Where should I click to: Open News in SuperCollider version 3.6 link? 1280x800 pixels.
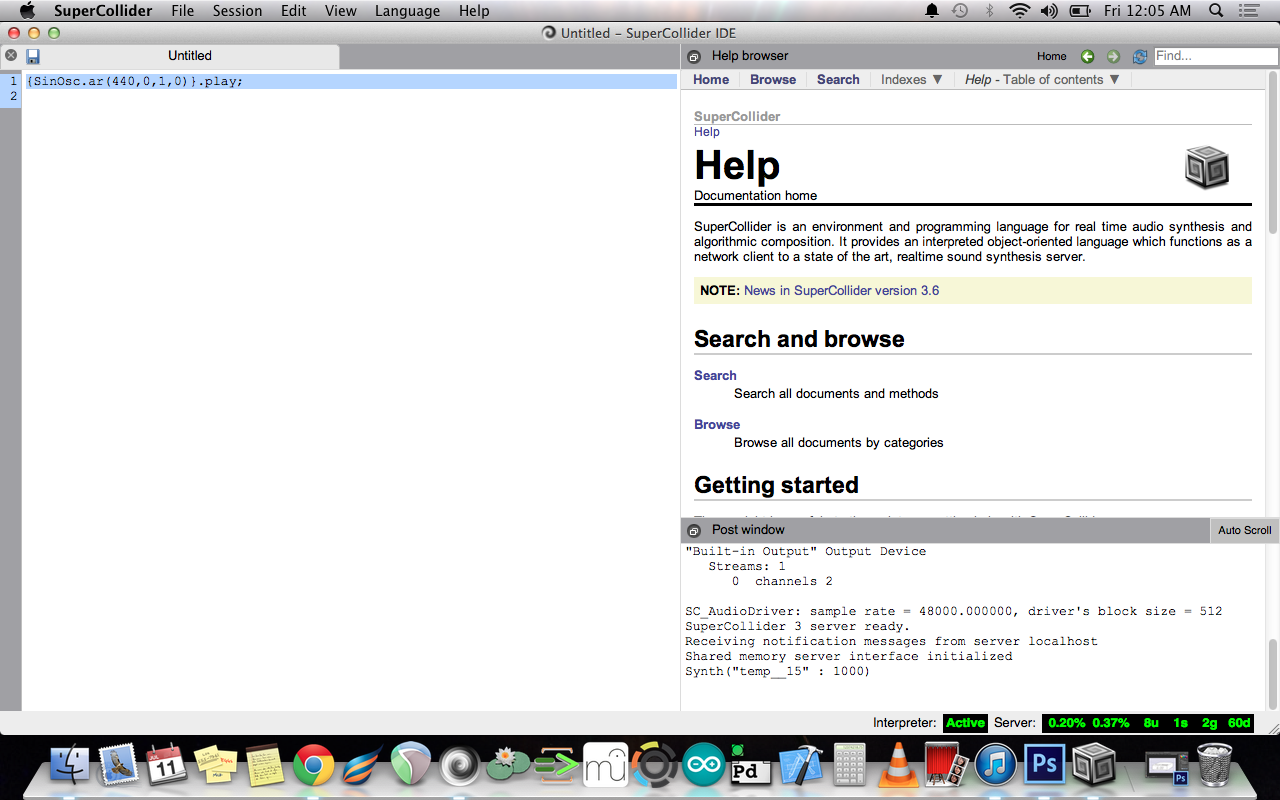click(x=841, y=291)
